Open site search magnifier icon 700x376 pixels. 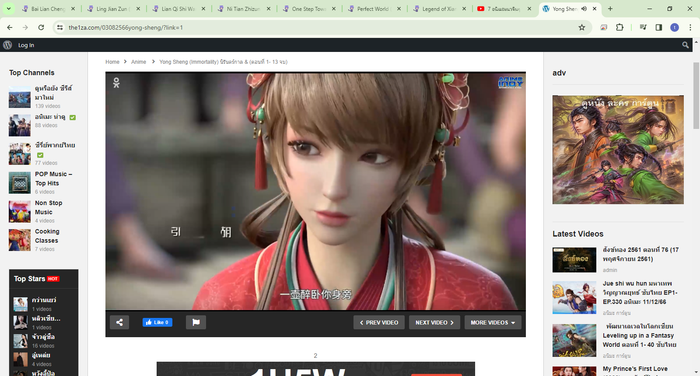[x=685, y=45]
